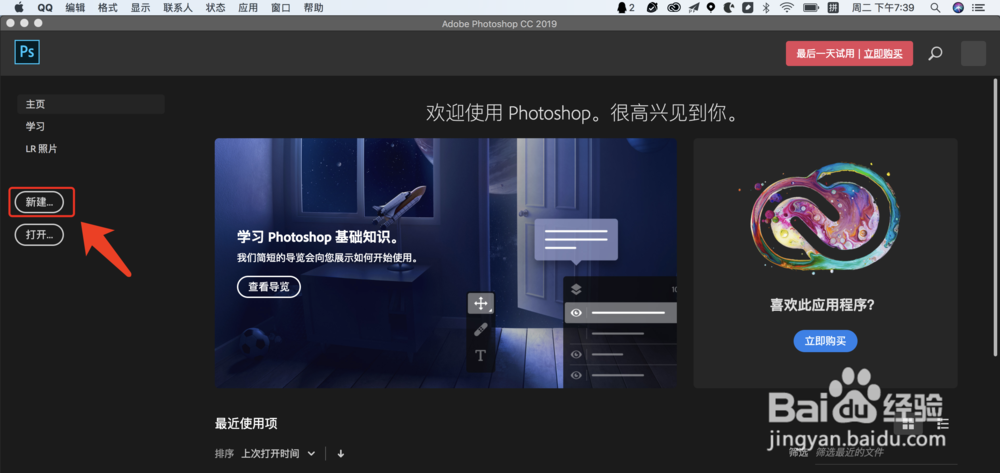Screen dimensions: 1000x473
Task: Open the 应用 menu
Action: click(x=248, y=8)
